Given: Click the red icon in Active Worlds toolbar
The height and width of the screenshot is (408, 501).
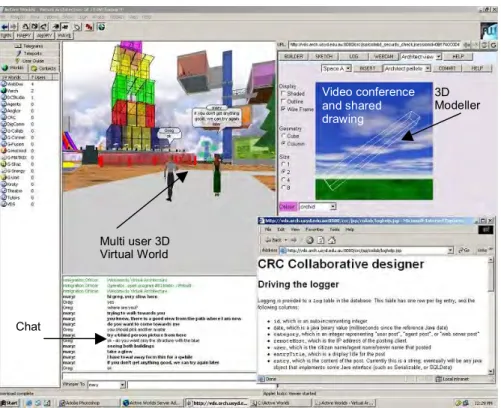Looking at the screenshot, I should tap(89, 27).
